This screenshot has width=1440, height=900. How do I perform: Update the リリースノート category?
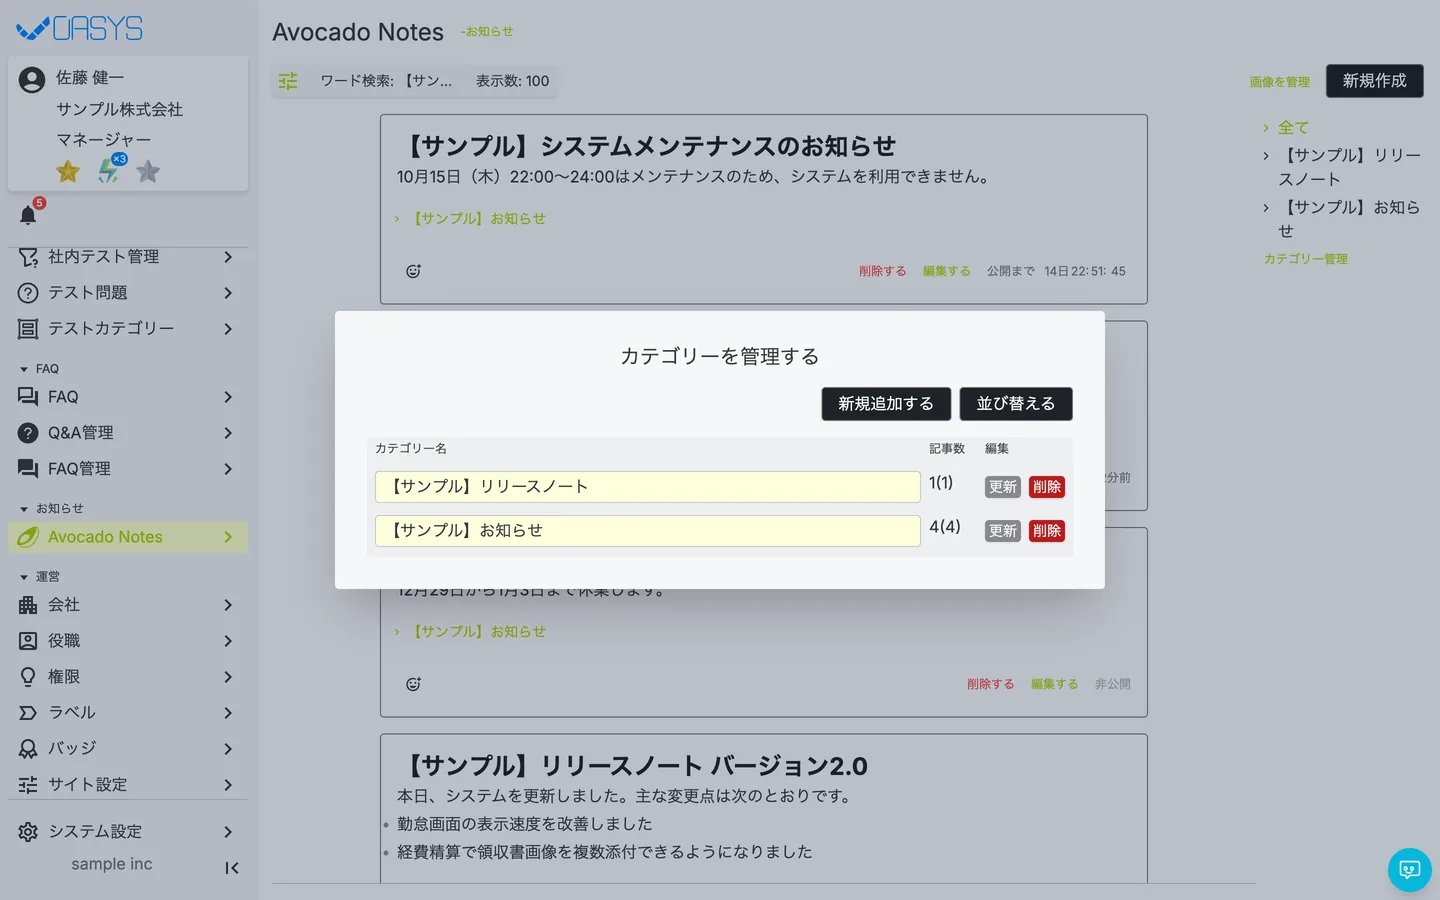coord(1003,487)
